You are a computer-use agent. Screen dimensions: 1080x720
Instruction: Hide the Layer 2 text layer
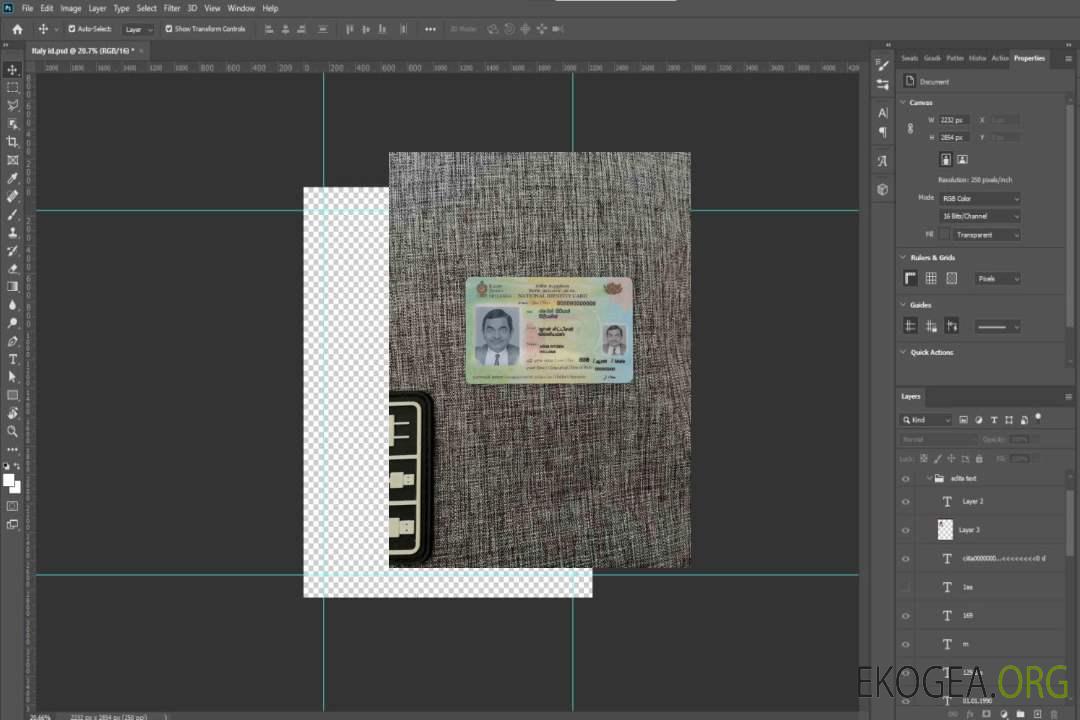[x=906, y=502]
